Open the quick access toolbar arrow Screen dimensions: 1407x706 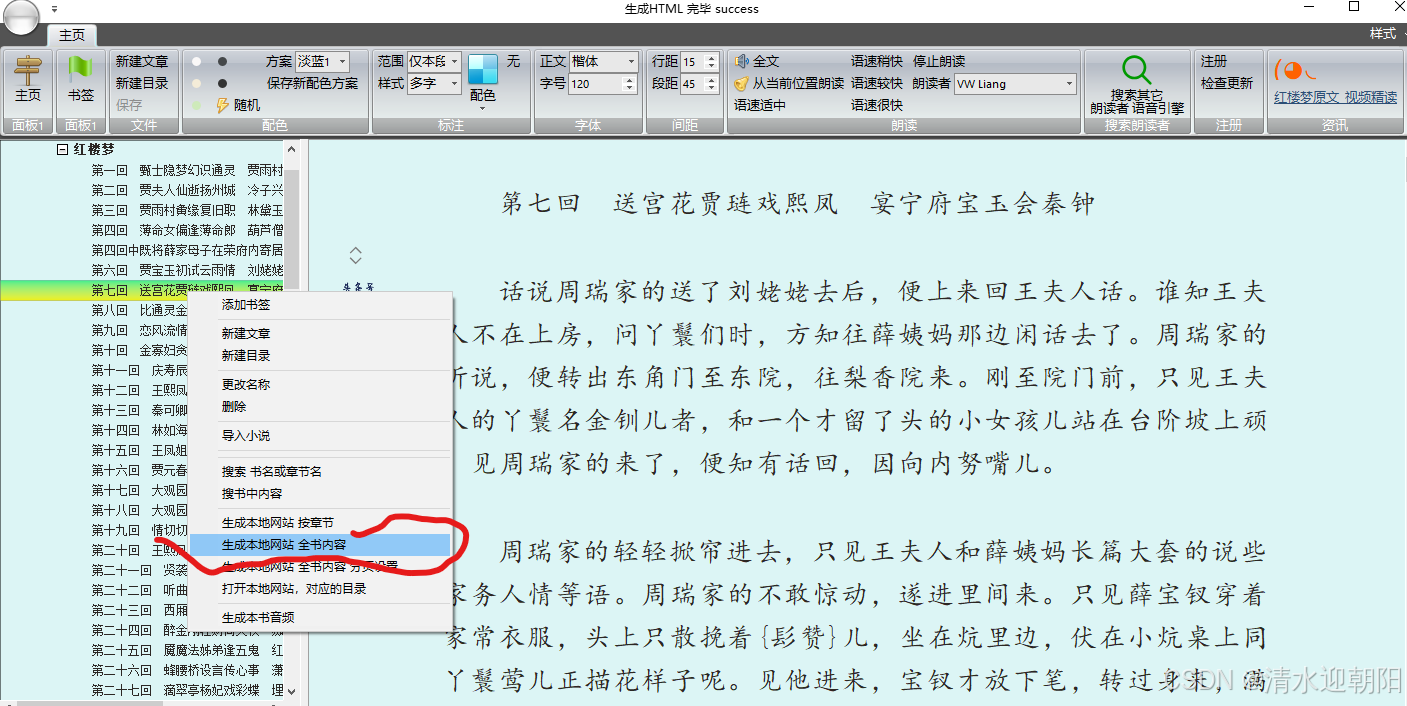tap(54, 9)
